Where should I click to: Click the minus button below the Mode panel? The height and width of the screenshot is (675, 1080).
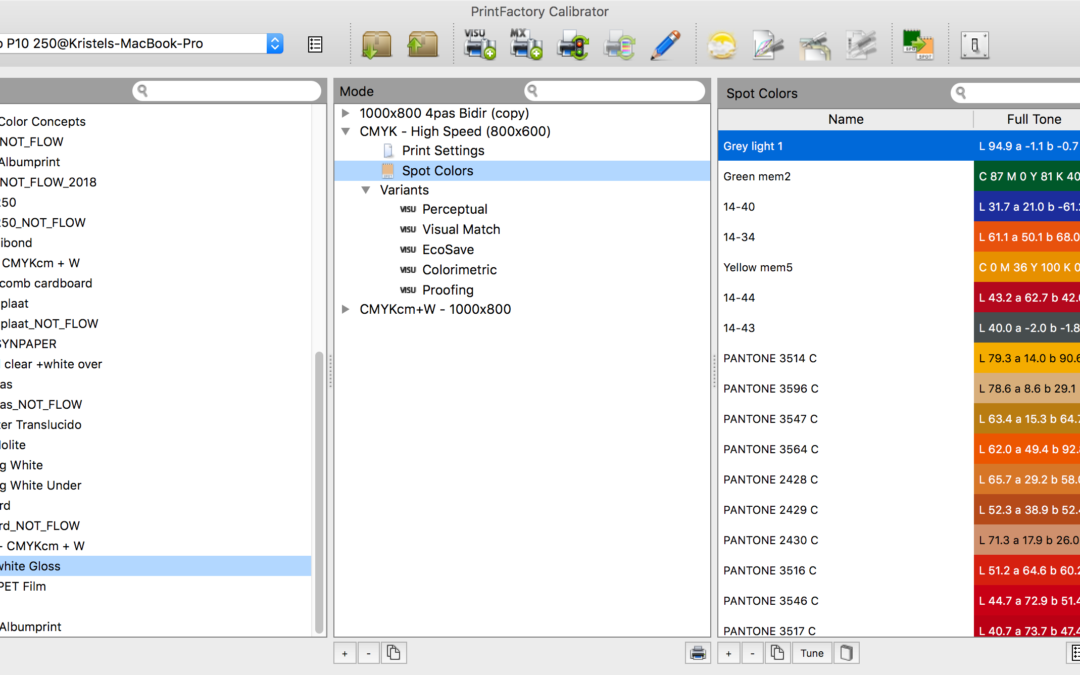pos(368,653)
